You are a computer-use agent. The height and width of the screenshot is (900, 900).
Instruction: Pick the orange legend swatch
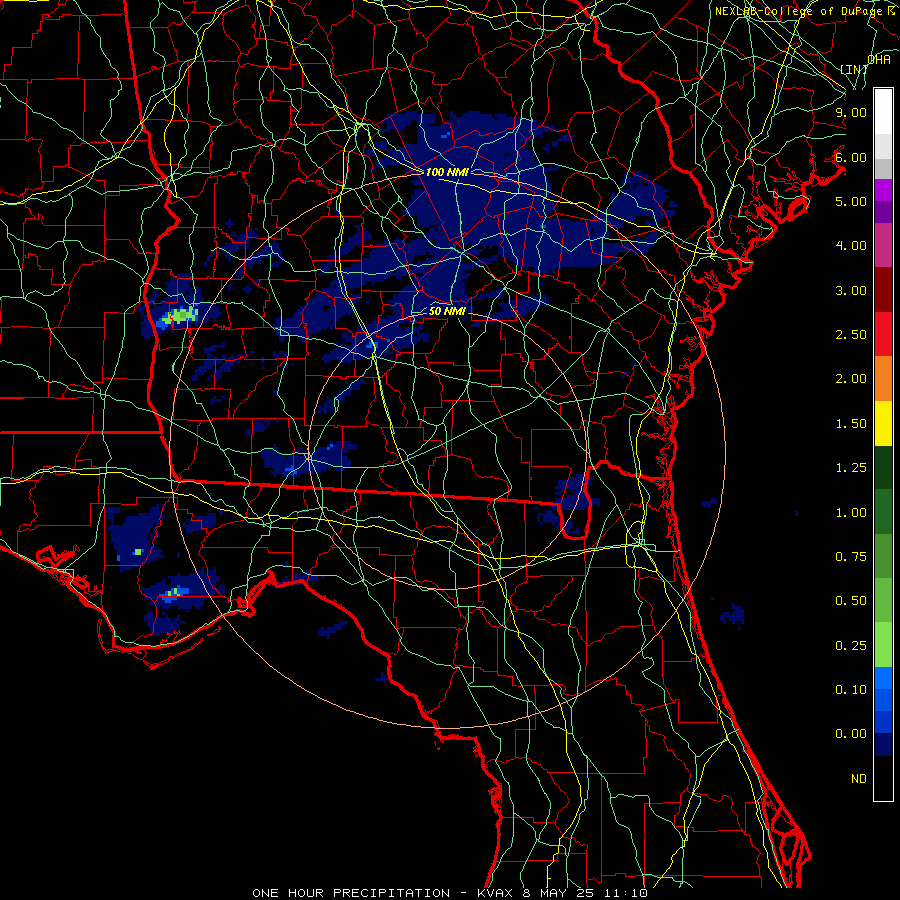[x=883, y=379]
